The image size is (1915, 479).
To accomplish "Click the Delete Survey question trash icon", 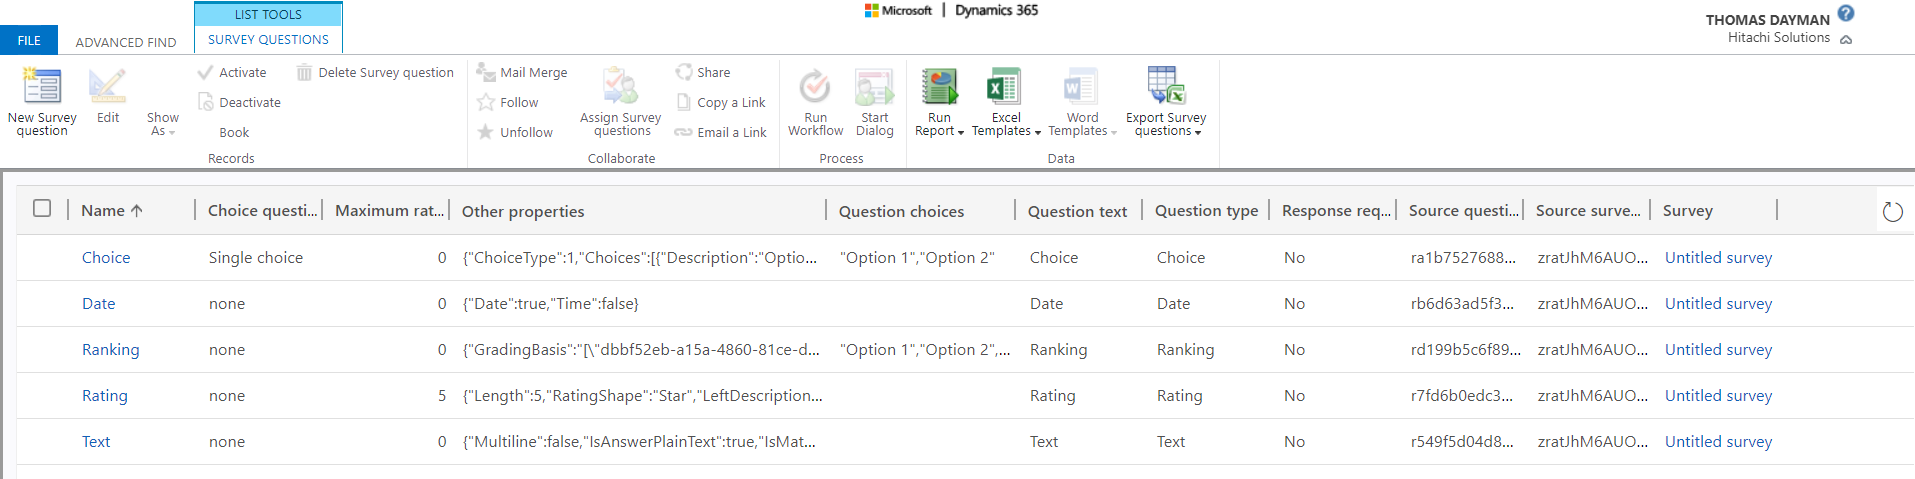I will click(x=304, y=72).
